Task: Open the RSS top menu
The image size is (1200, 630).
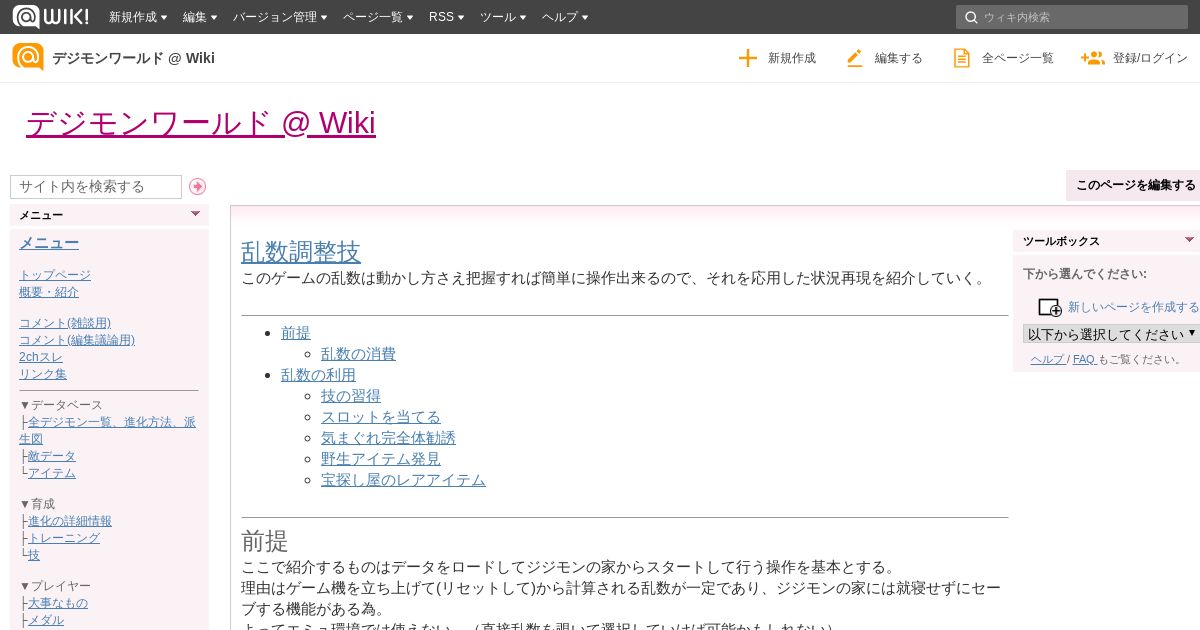Action: point(446,17)
